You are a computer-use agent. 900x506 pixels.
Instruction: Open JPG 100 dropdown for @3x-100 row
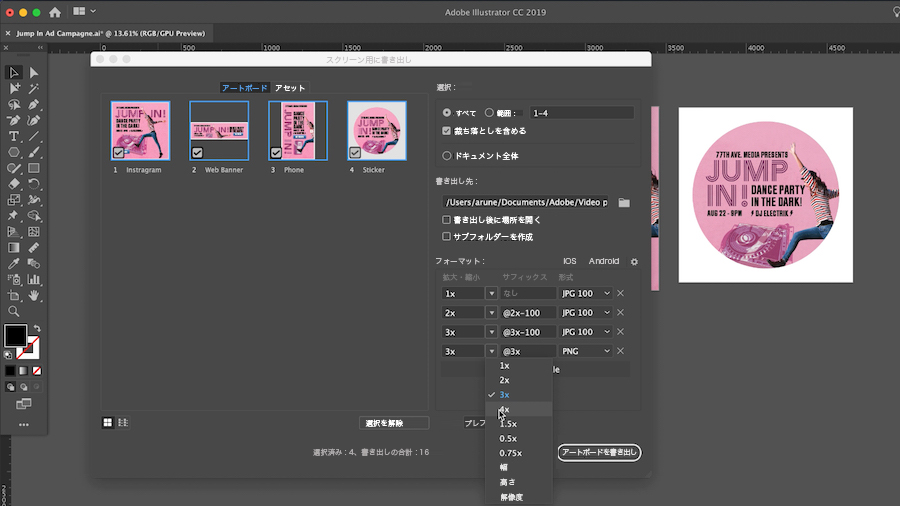585,332
